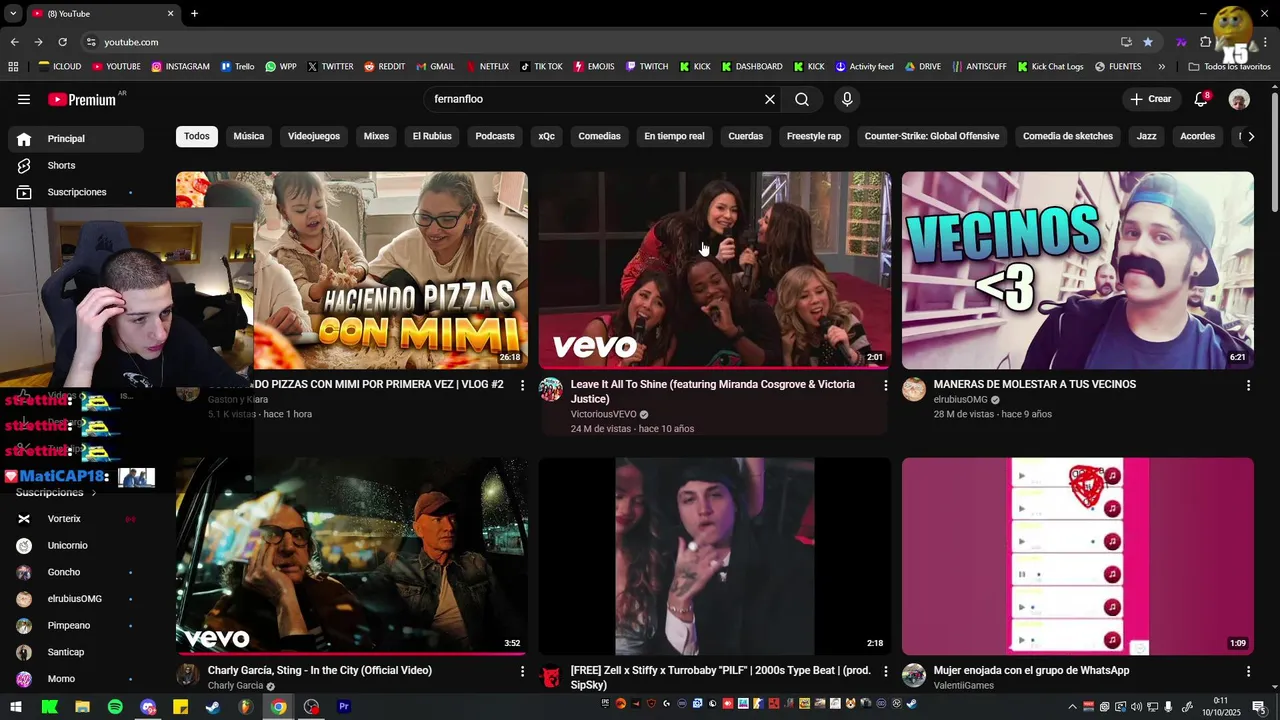Click the Crear button

click(1151, 99)
